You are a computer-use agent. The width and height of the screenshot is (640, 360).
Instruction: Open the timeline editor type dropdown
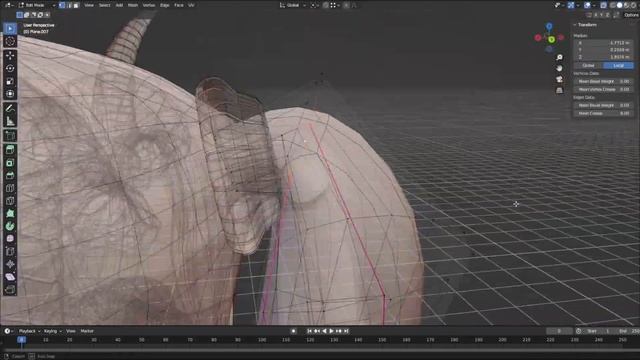tap(9, 331)
